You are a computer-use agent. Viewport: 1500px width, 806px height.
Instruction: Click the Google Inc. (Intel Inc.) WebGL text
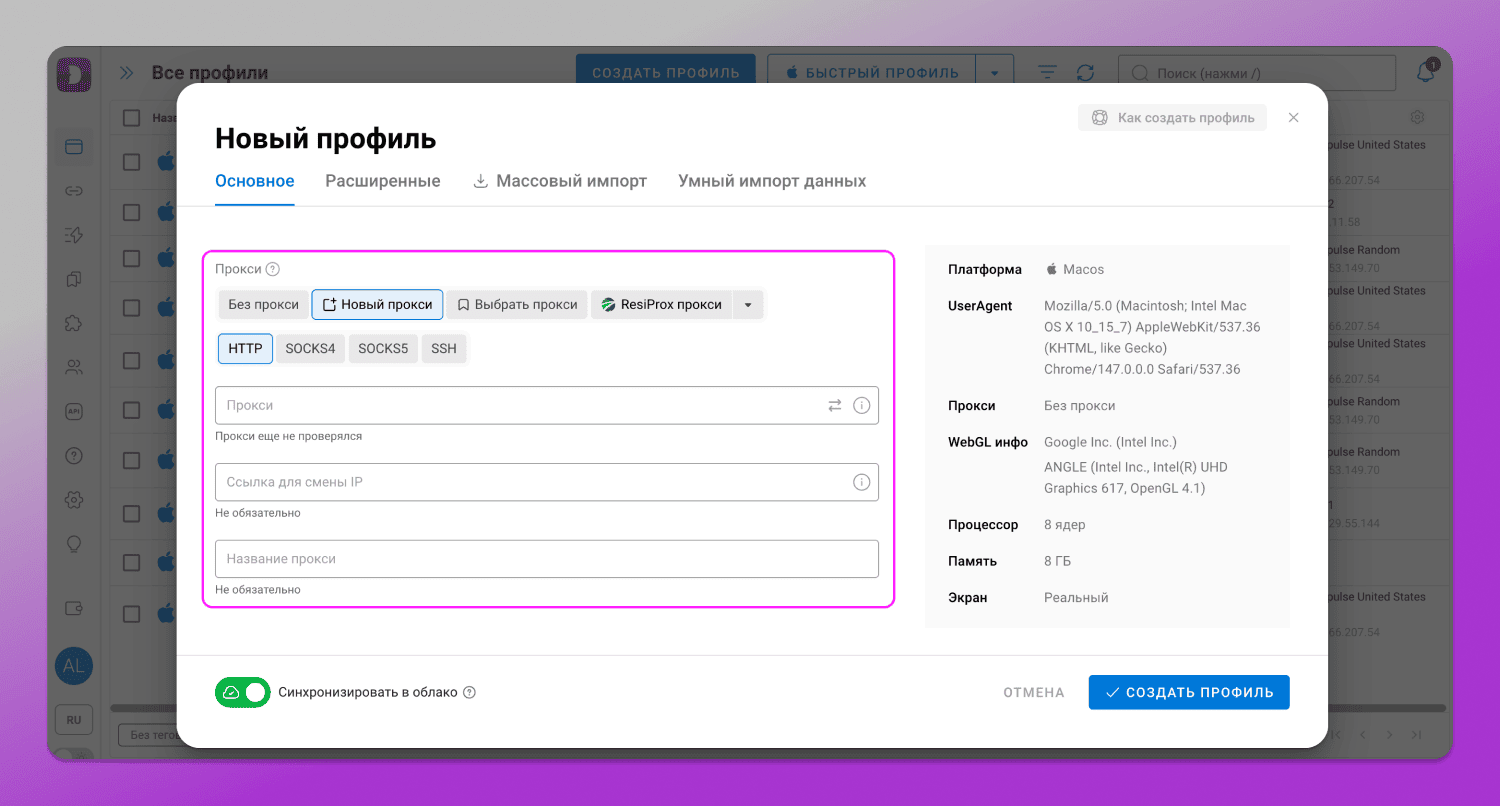1110,442
